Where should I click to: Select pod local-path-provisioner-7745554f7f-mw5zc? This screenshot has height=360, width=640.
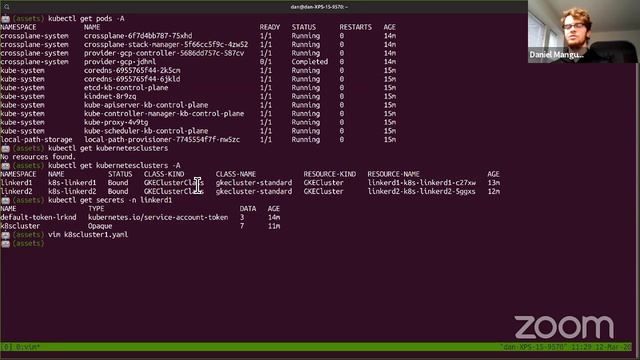click(162, 140)
